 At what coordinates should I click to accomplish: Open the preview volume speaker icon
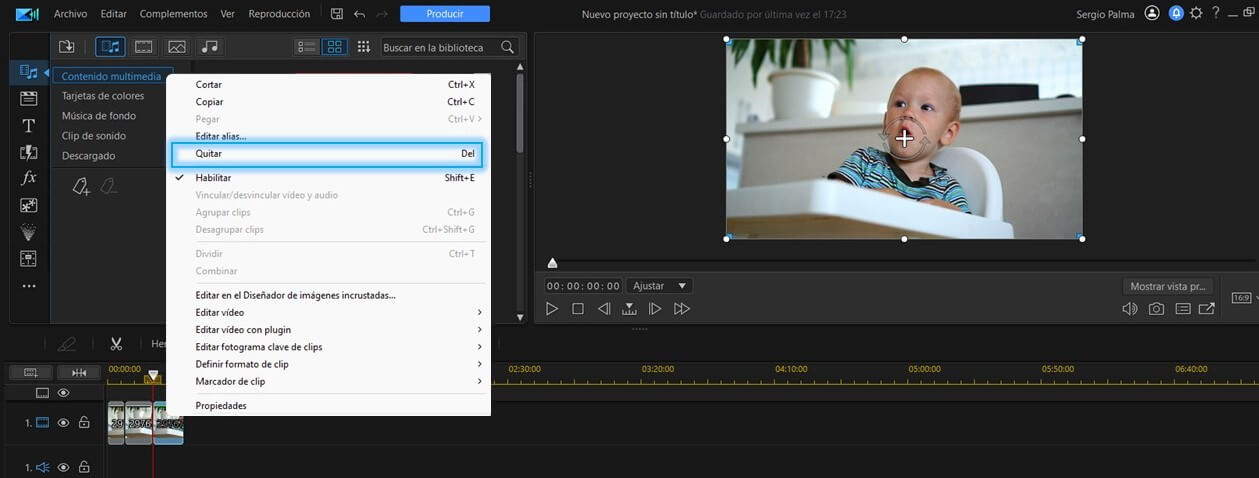click(x=1130, y=309)
